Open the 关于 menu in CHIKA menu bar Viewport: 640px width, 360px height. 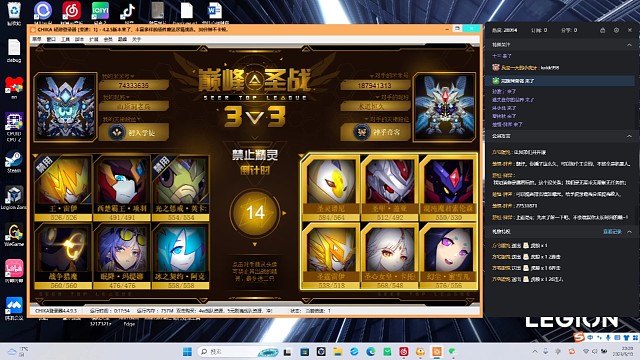136,39
